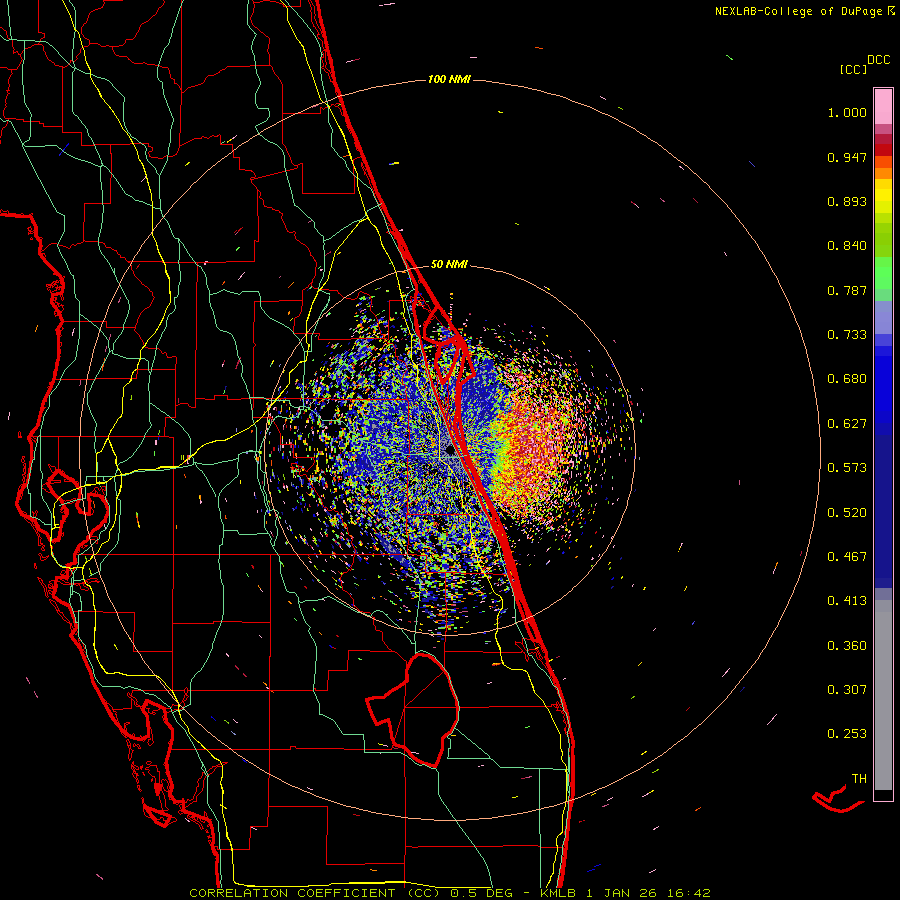The width and height of the screenshot is (900, 900).
Task: Click the [CC] unit label above the legend
Action: (x=853, y=69)
